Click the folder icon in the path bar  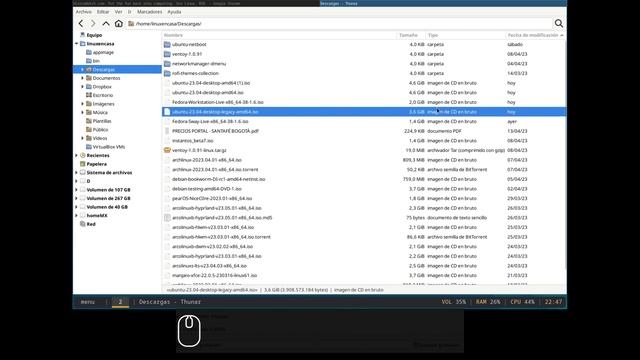[131, 24]
